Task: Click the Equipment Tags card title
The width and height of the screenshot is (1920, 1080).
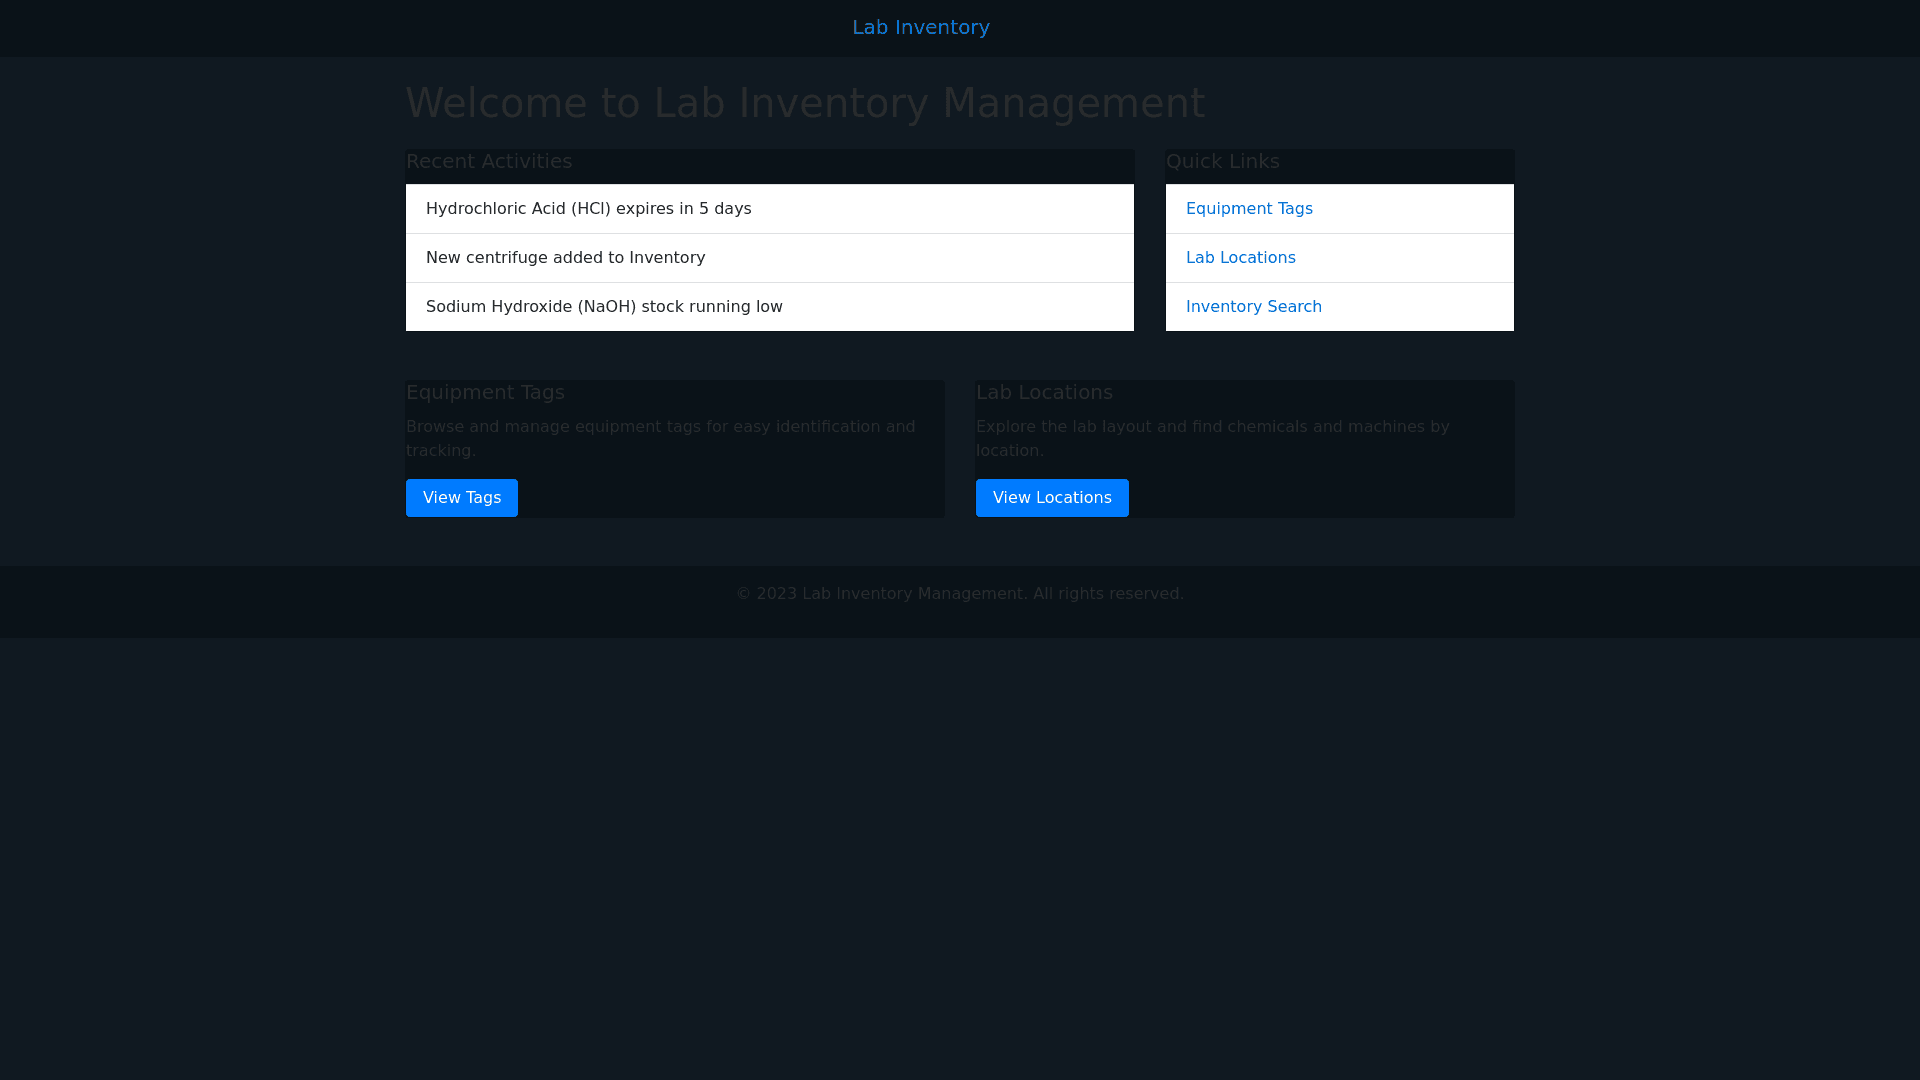Action: [x=485, y=393]
